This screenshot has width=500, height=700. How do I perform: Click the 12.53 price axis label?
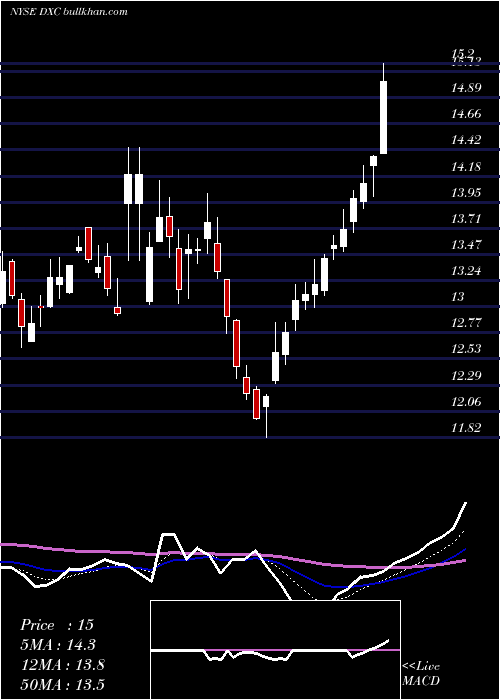[x=466, y=349]
